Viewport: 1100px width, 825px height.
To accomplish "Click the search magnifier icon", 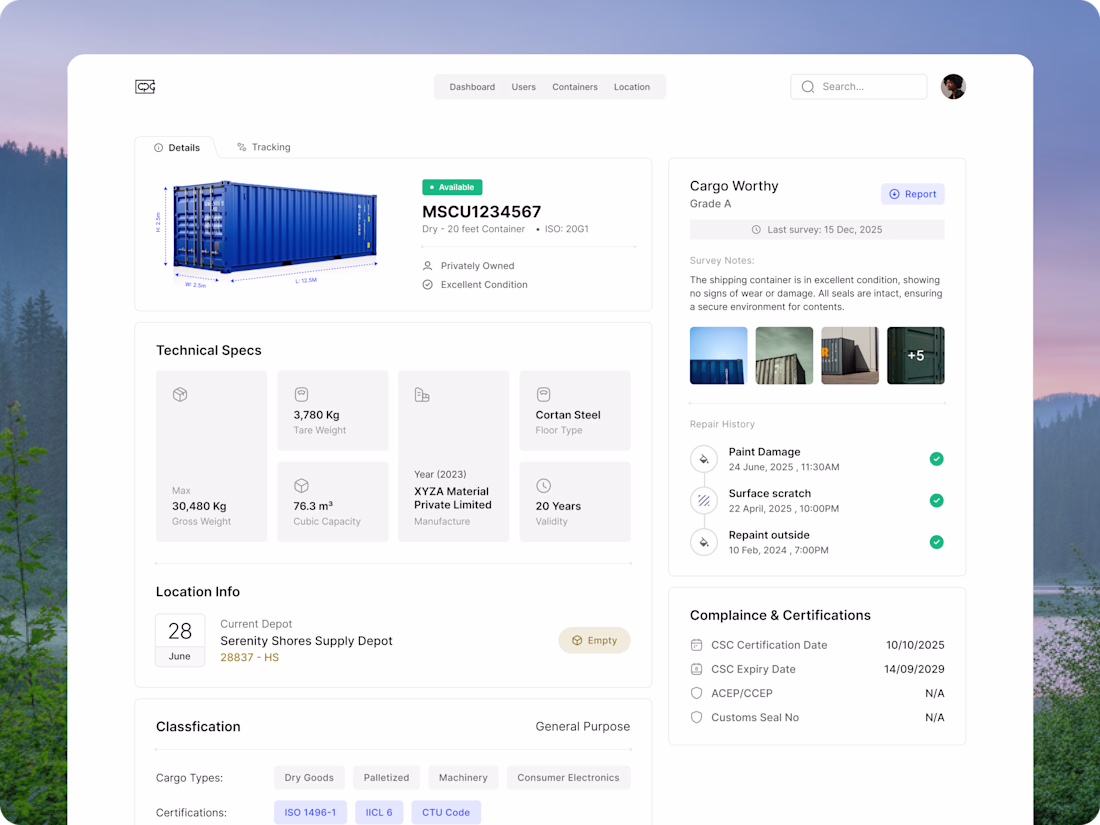I will pyautogui.click(x=807, y=86).
